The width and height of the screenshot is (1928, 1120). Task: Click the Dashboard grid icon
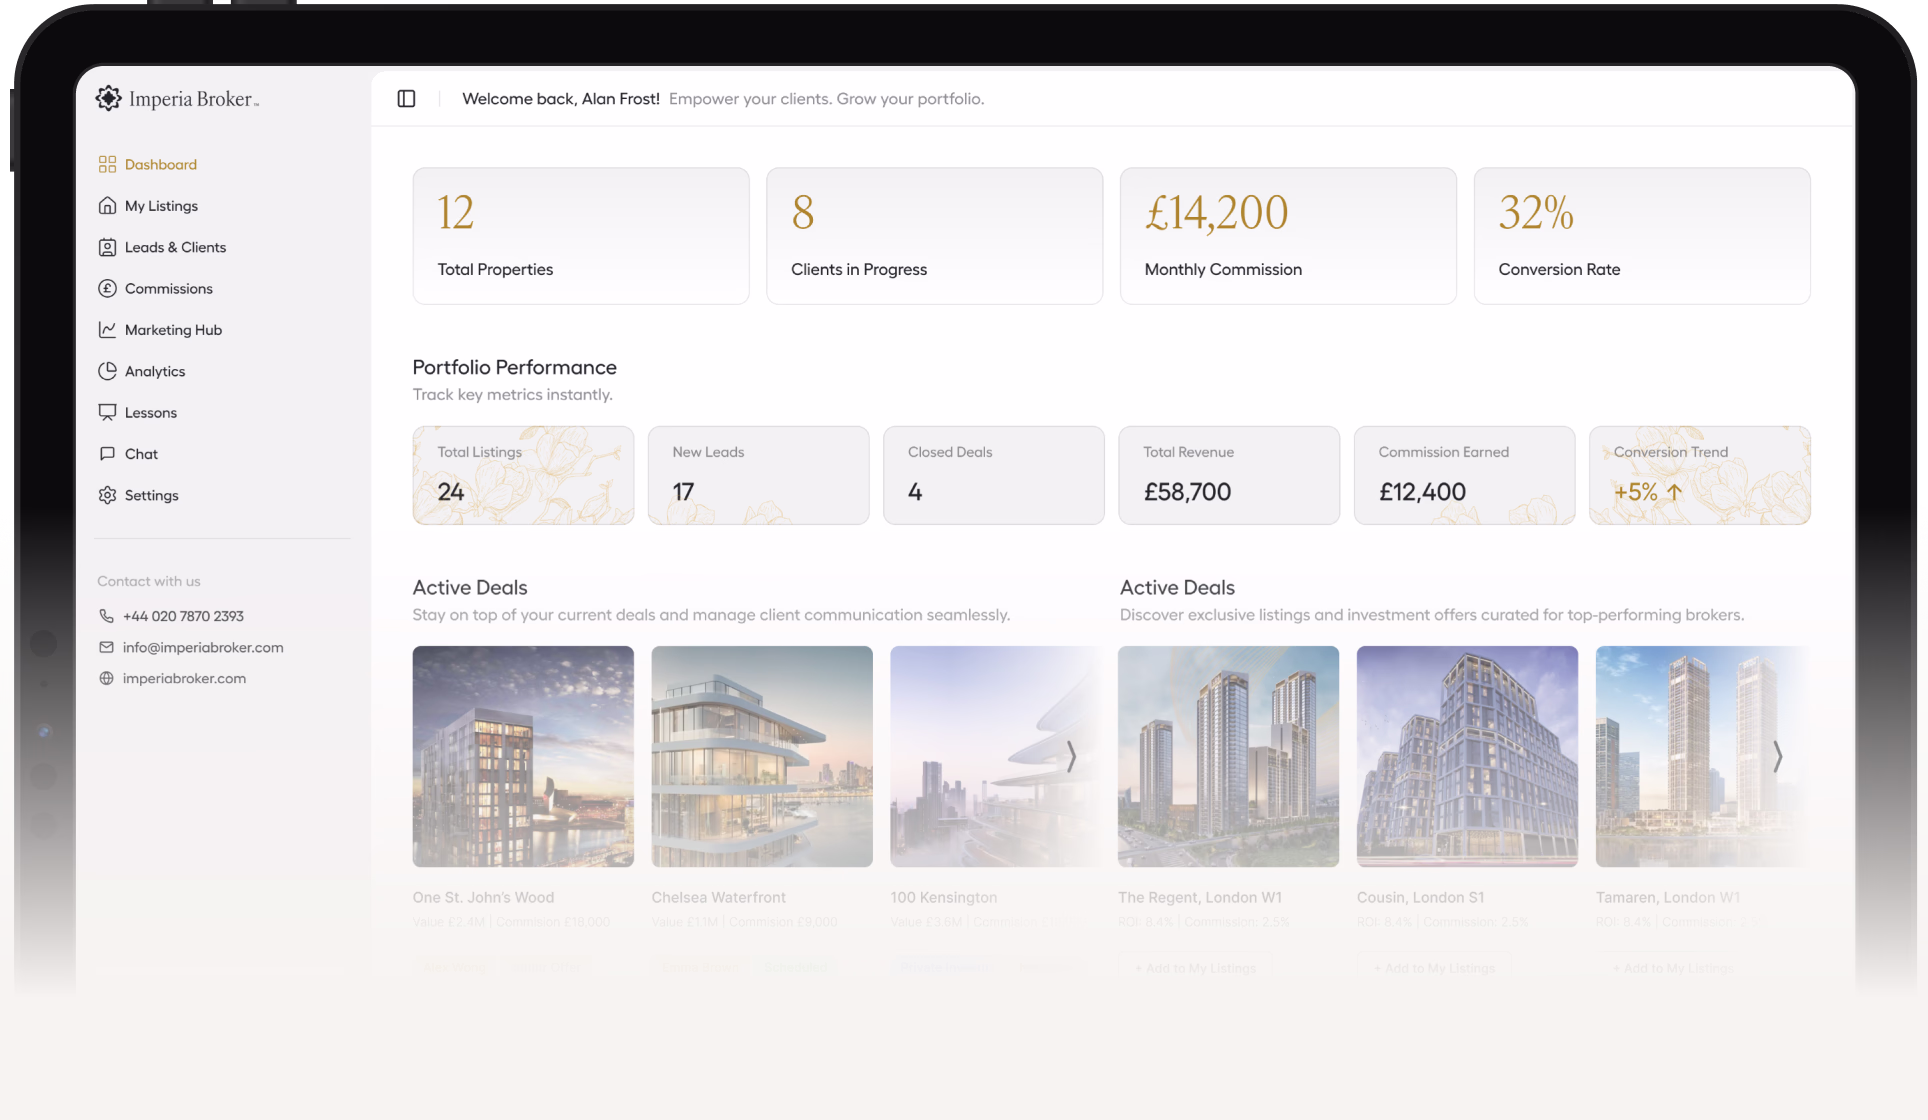[107, 164]
